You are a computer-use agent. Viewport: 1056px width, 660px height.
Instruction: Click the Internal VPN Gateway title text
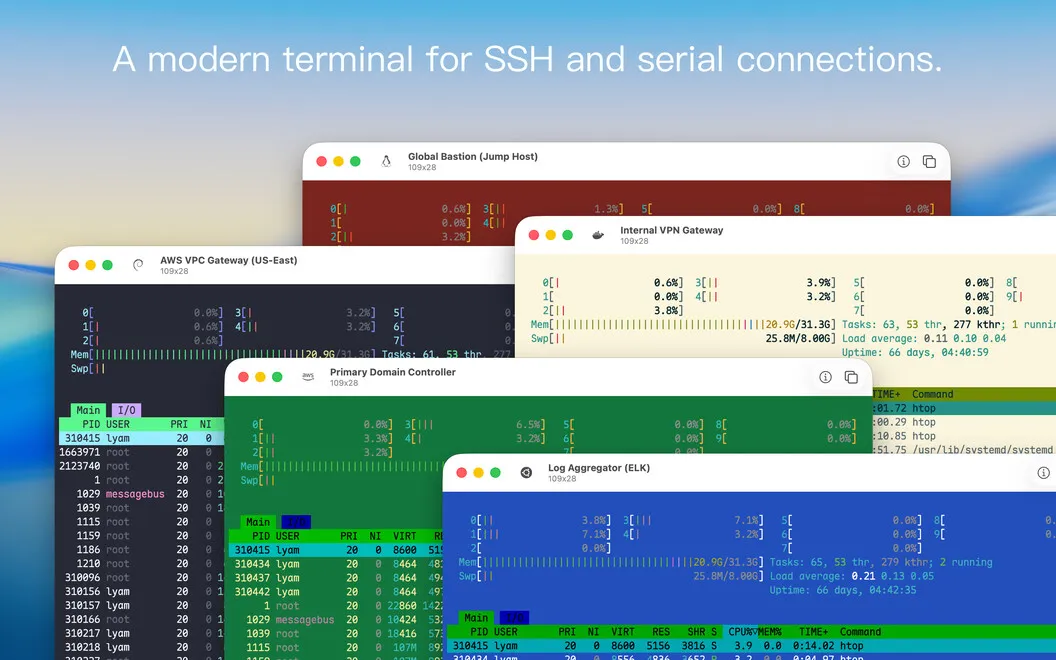(x=671, y=230)
